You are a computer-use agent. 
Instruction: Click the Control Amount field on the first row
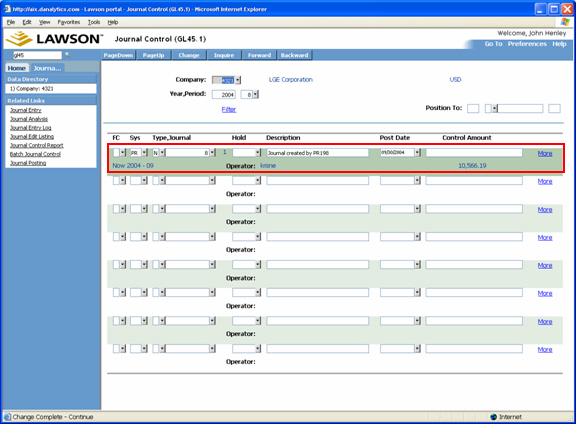click(x=474, y=153)
